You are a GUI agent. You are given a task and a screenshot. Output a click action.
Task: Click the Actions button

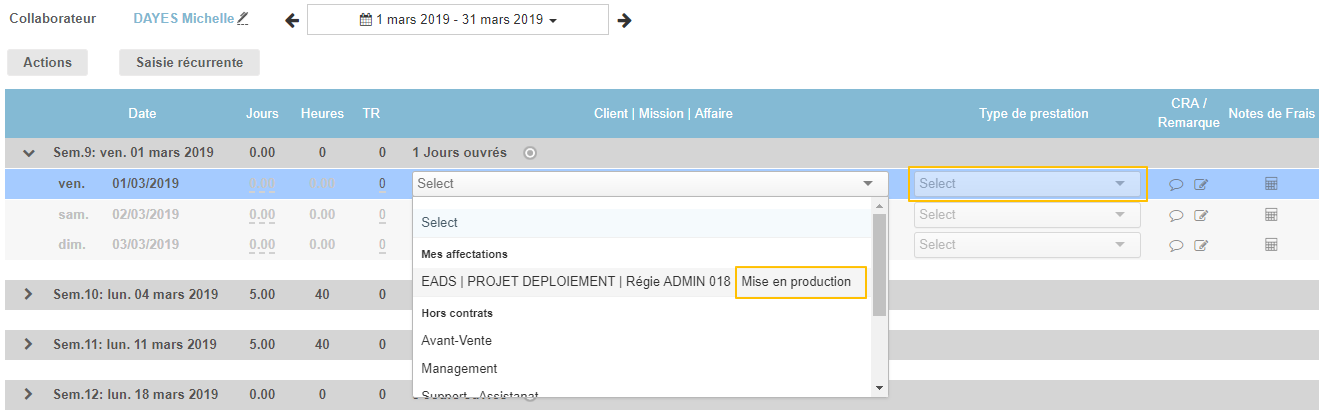coord(47,62)
